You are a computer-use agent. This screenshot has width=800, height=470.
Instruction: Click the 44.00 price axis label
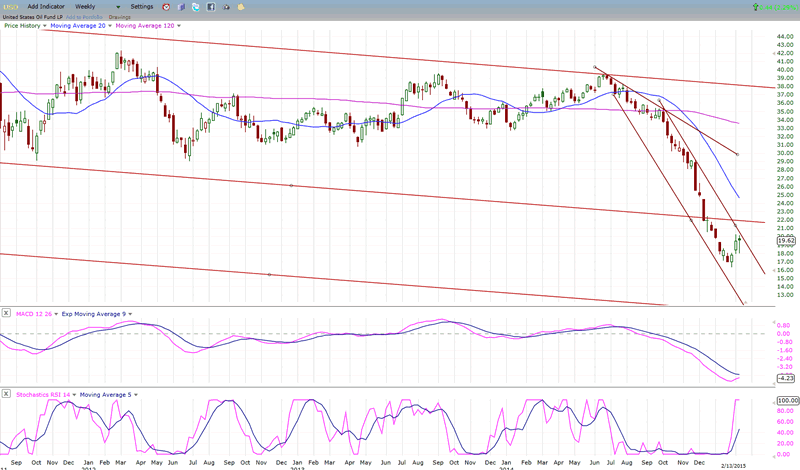(x=785, y=36)
